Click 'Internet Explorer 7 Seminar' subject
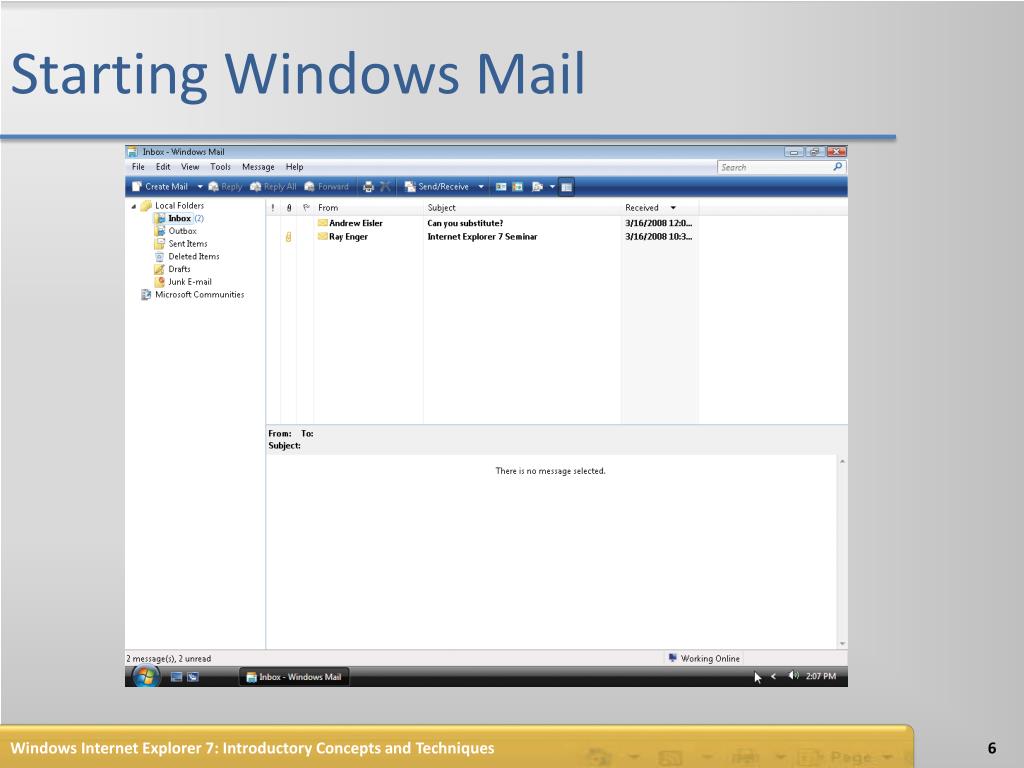The image size is (1024, 768). [483, 237]
